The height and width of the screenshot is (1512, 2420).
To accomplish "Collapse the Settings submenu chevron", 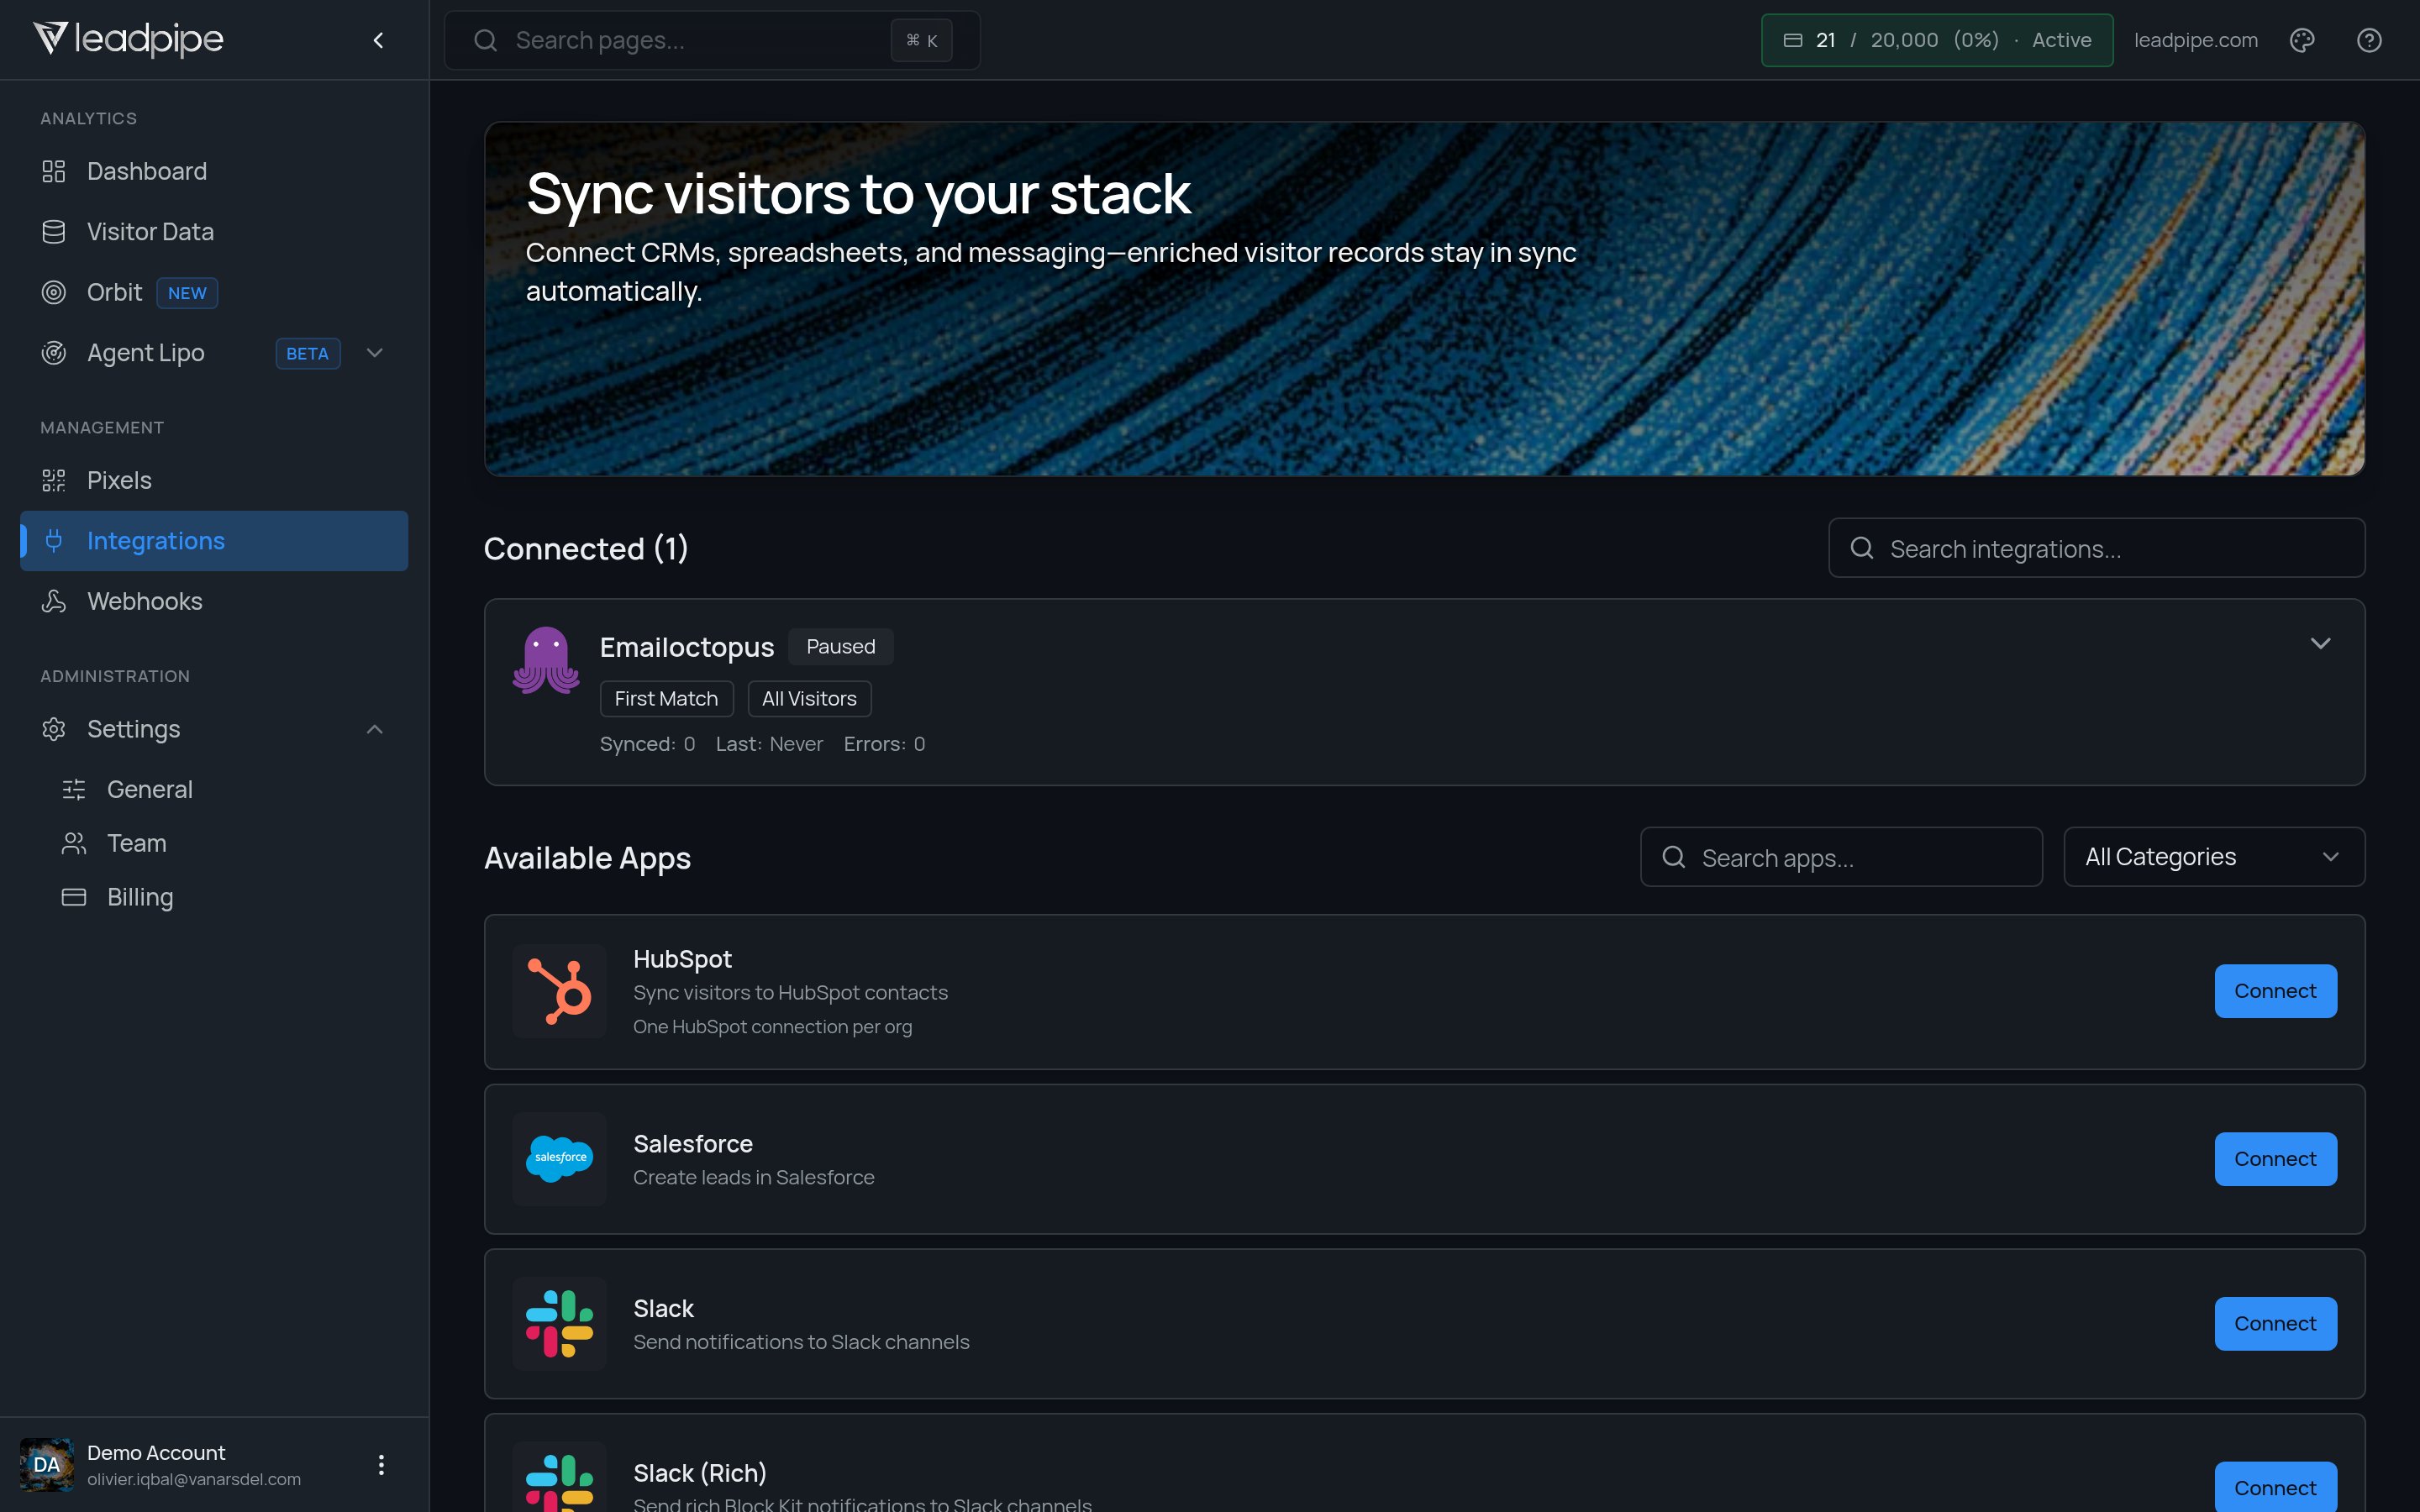I will [375, 729].
